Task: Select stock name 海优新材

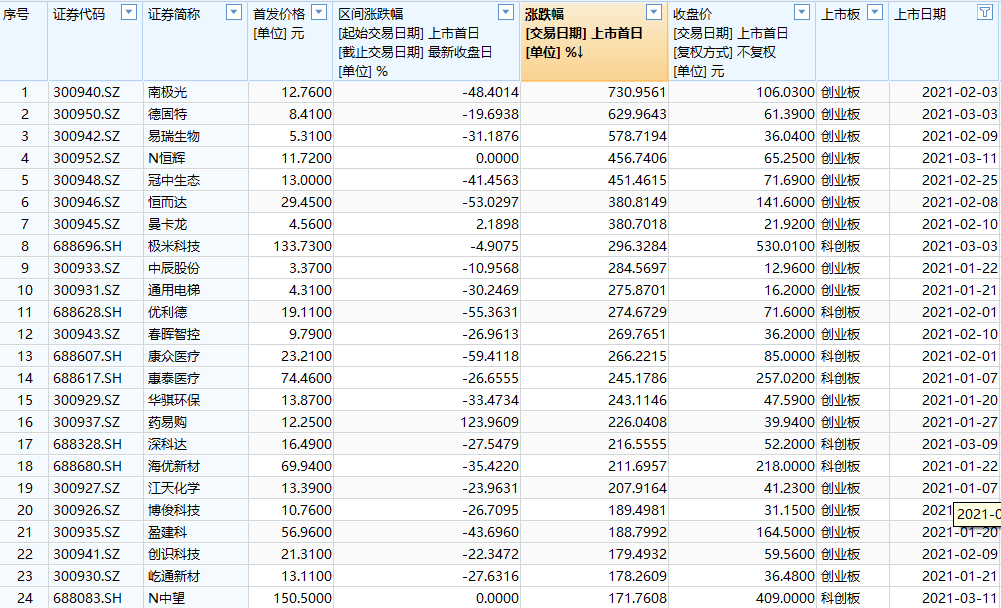Action: coord(174,466)
